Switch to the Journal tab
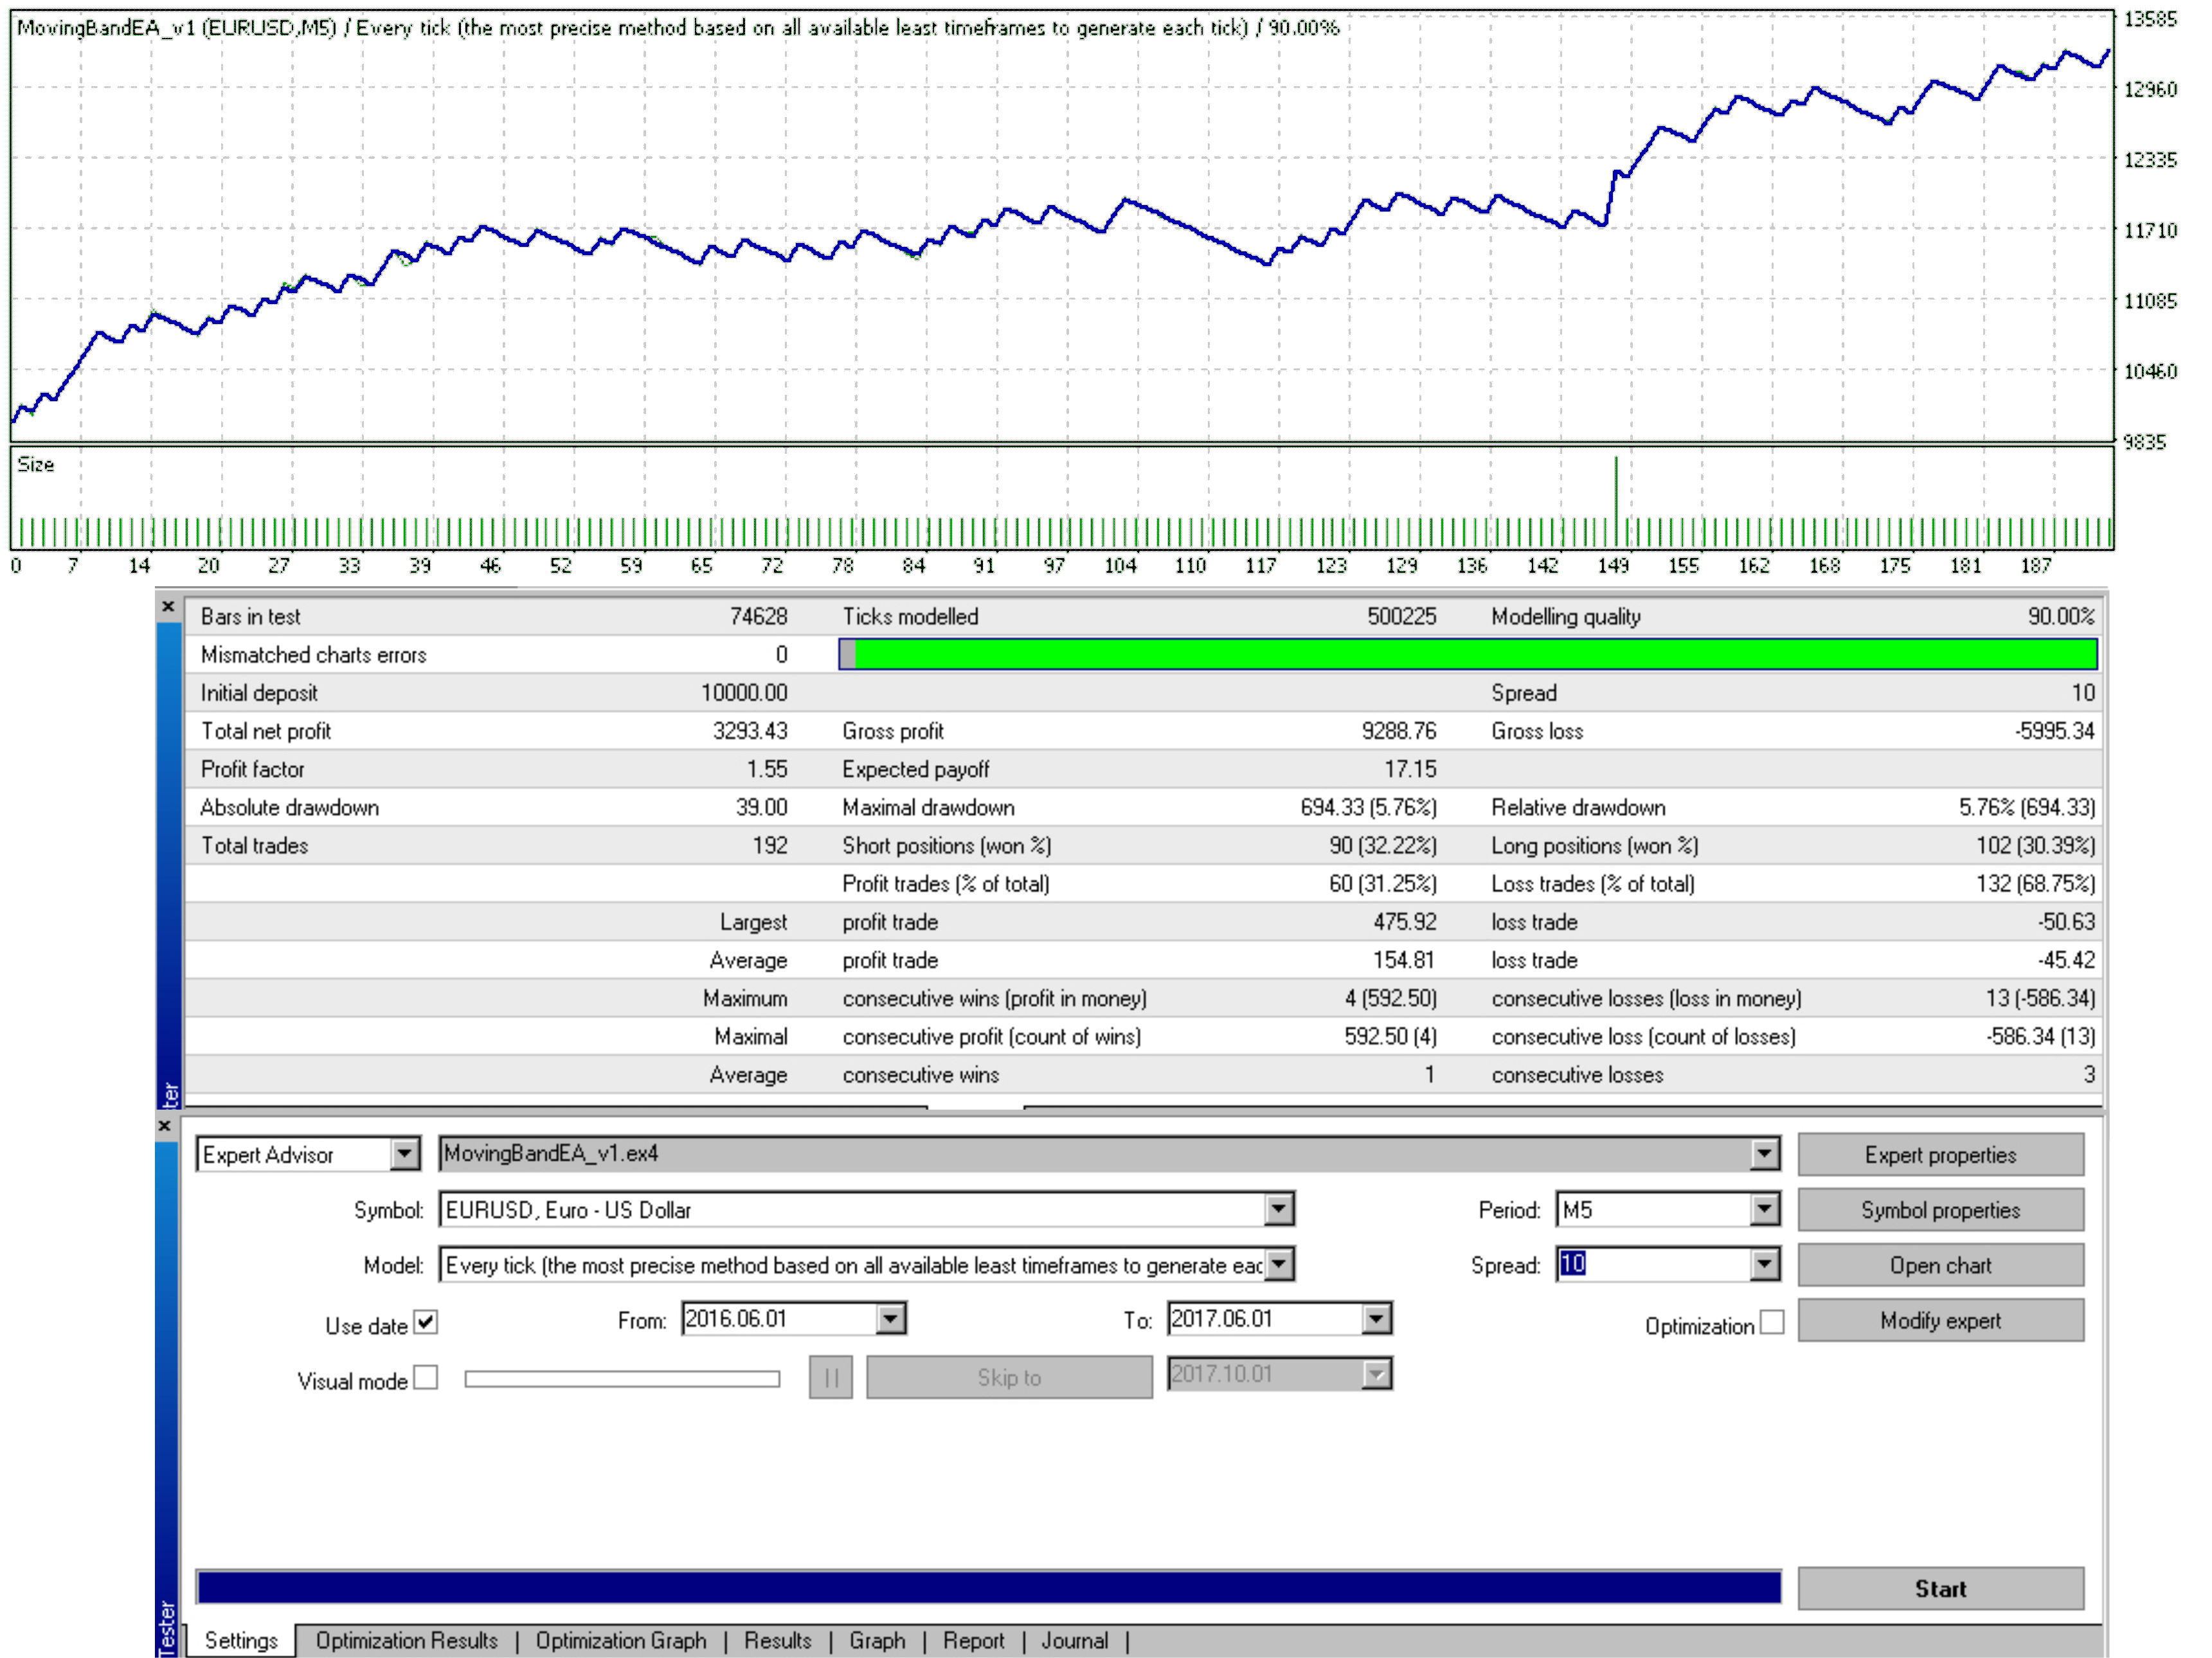This screenshot has width=2212, height=1658. coord(1074,1641)
